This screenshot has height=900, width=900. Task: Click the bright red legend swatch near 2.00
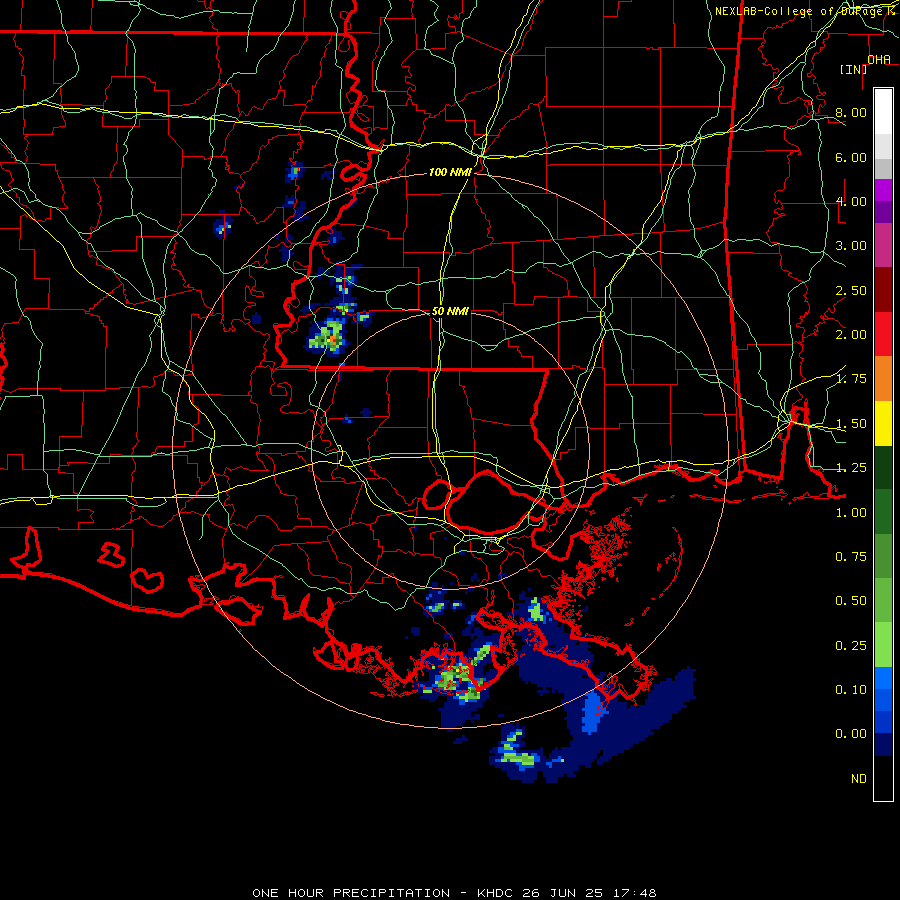pyautogui.click(x=883, y=334)
